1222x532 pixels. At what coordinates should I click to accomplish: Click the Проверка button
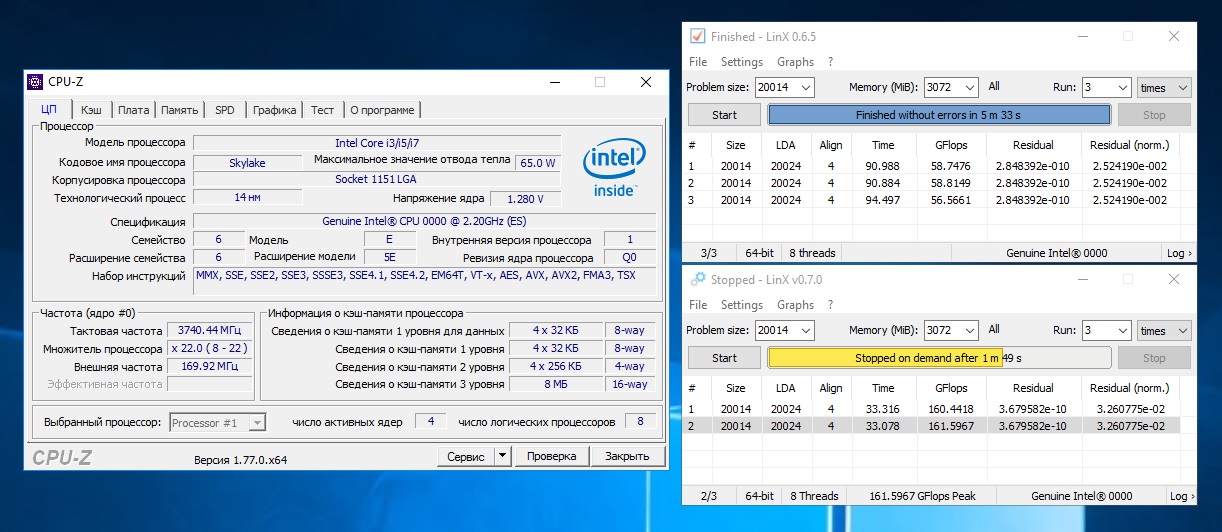pyautogui.click(x=551, y=456)
